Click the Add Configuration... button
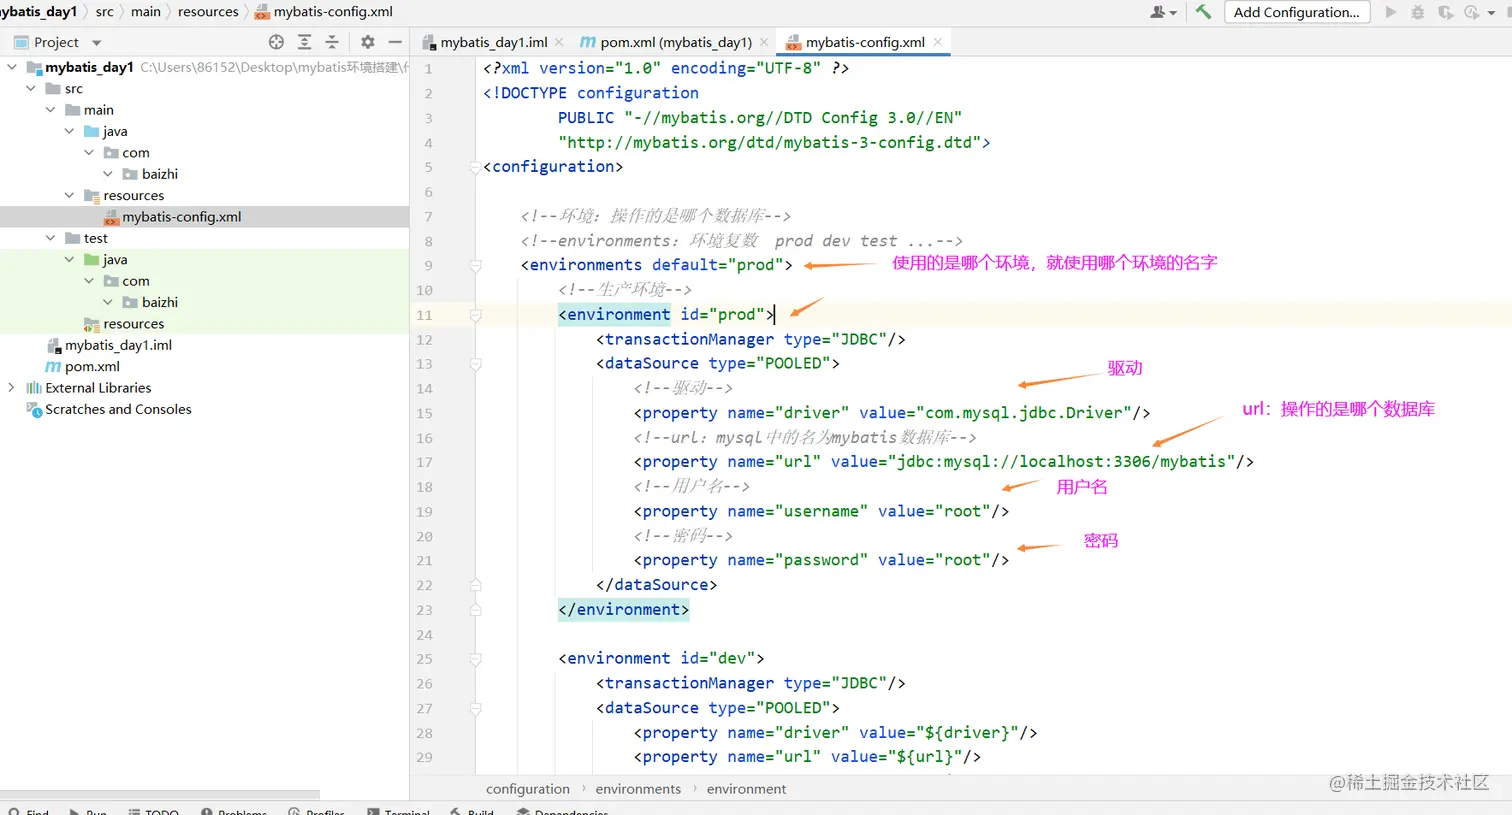 point(1296,12)
